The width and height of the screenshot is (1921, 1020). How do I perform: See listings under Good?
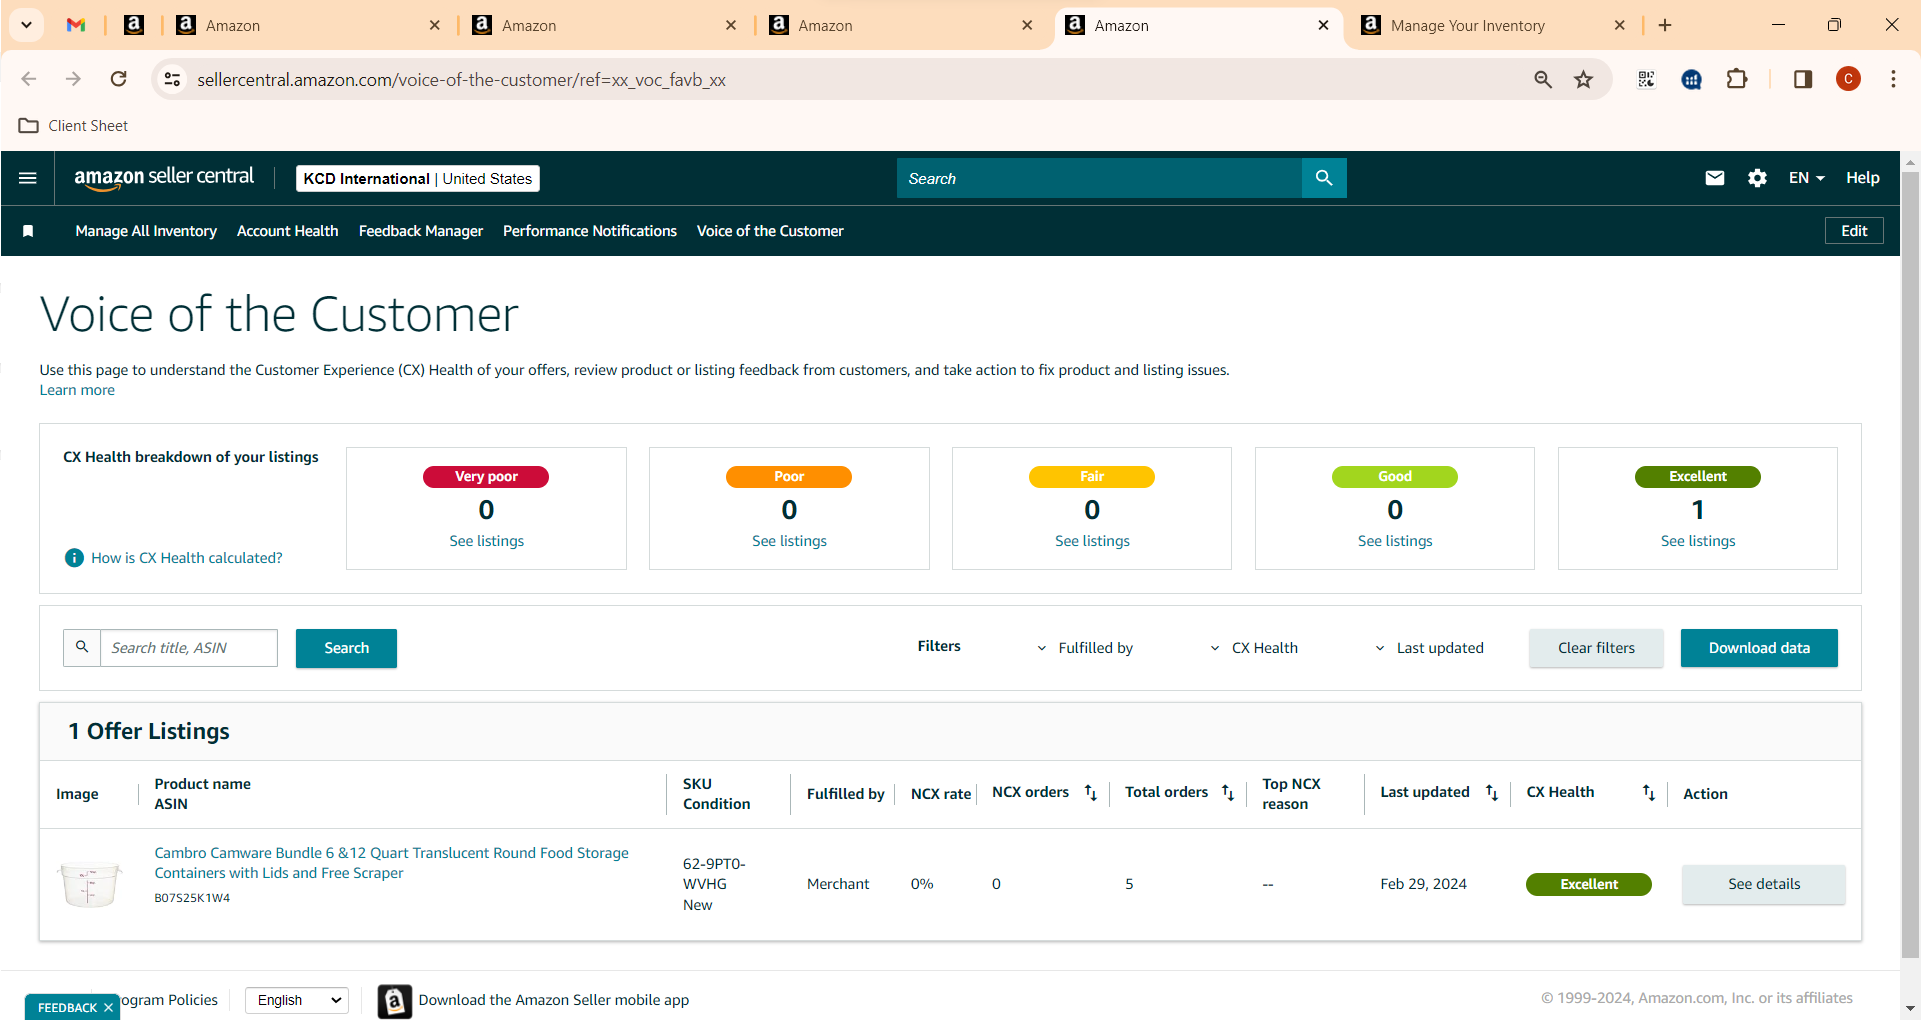coord(1395,541)
